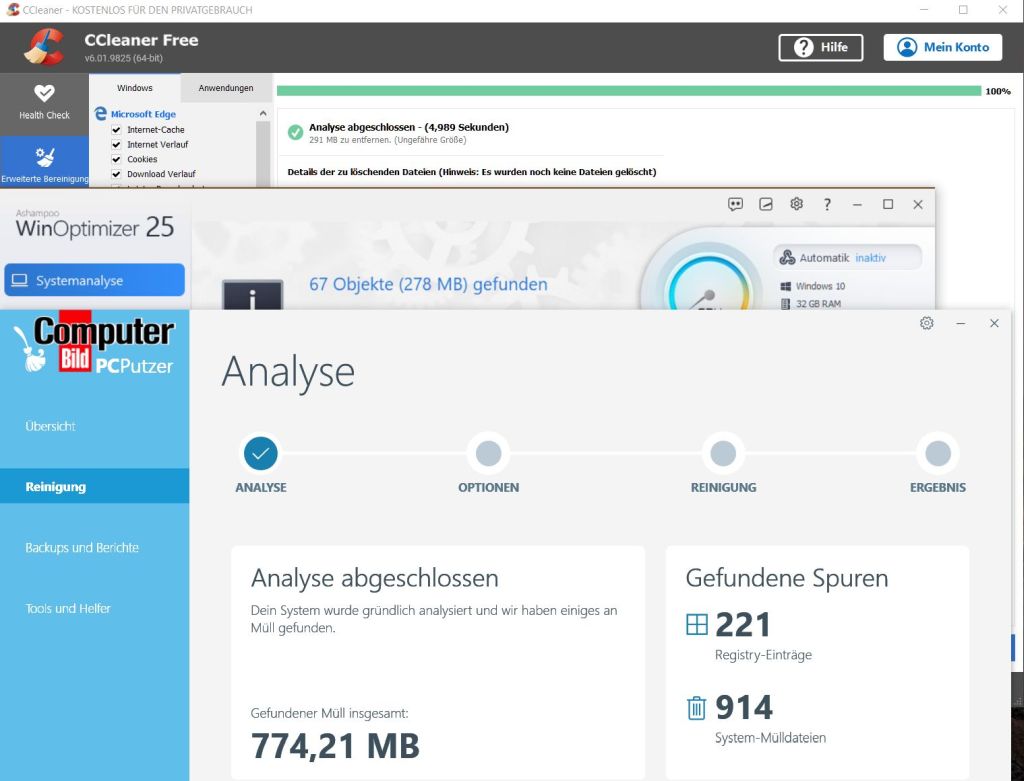
Task: Open Mein Konto in CCleaner
Action: pos(942,48)
